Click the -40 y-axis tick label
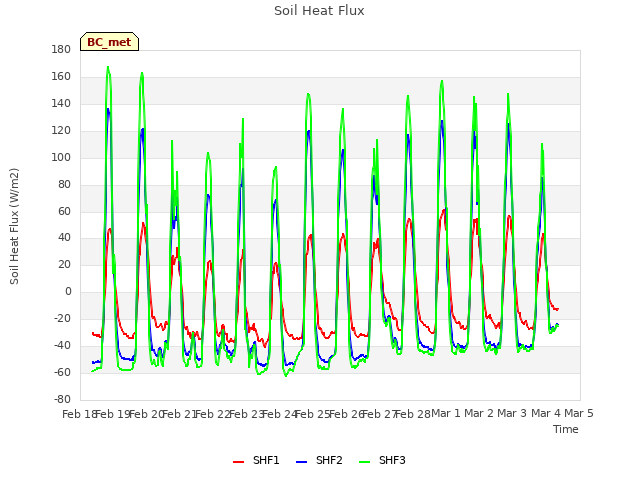The width and height of the screenshot is (640, 480). (x=62, y=345)
